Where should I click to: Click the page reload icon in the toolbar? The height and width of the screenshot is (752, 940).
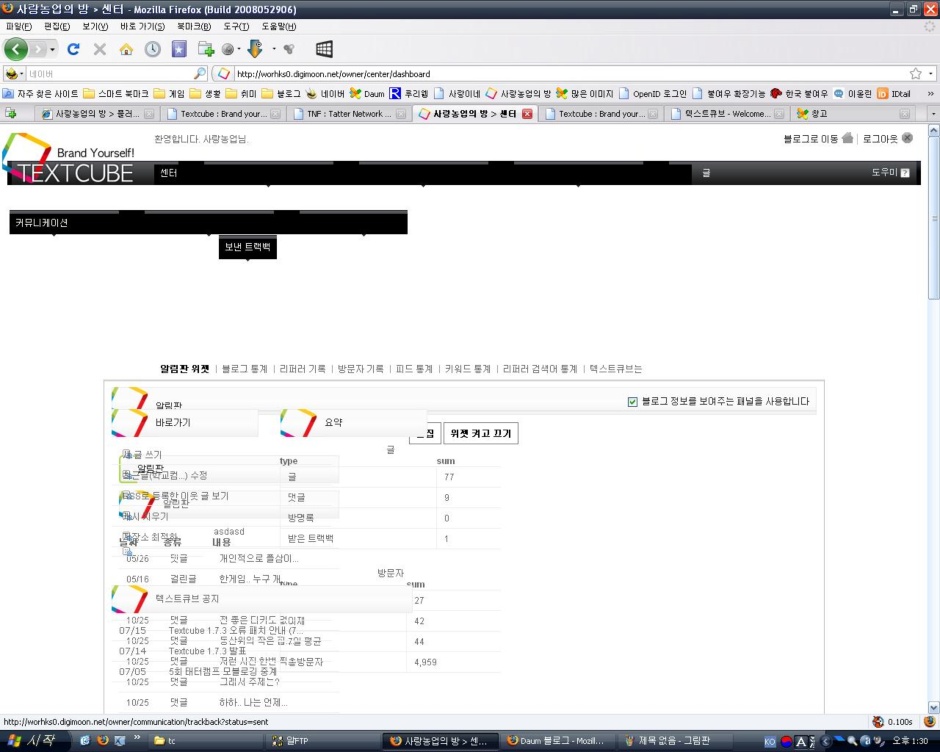point(73,50)
